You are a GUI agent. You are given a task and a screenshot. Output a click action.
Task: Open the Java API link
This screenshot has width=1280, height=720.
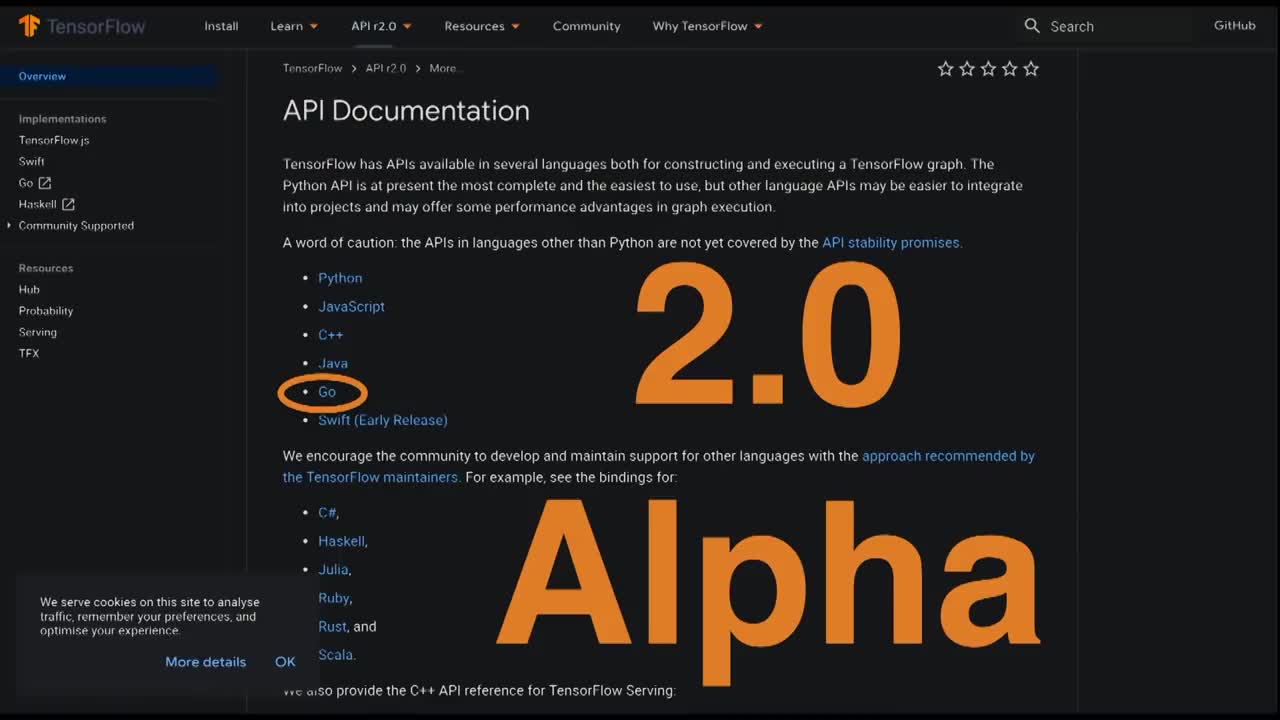pos(333,363)
